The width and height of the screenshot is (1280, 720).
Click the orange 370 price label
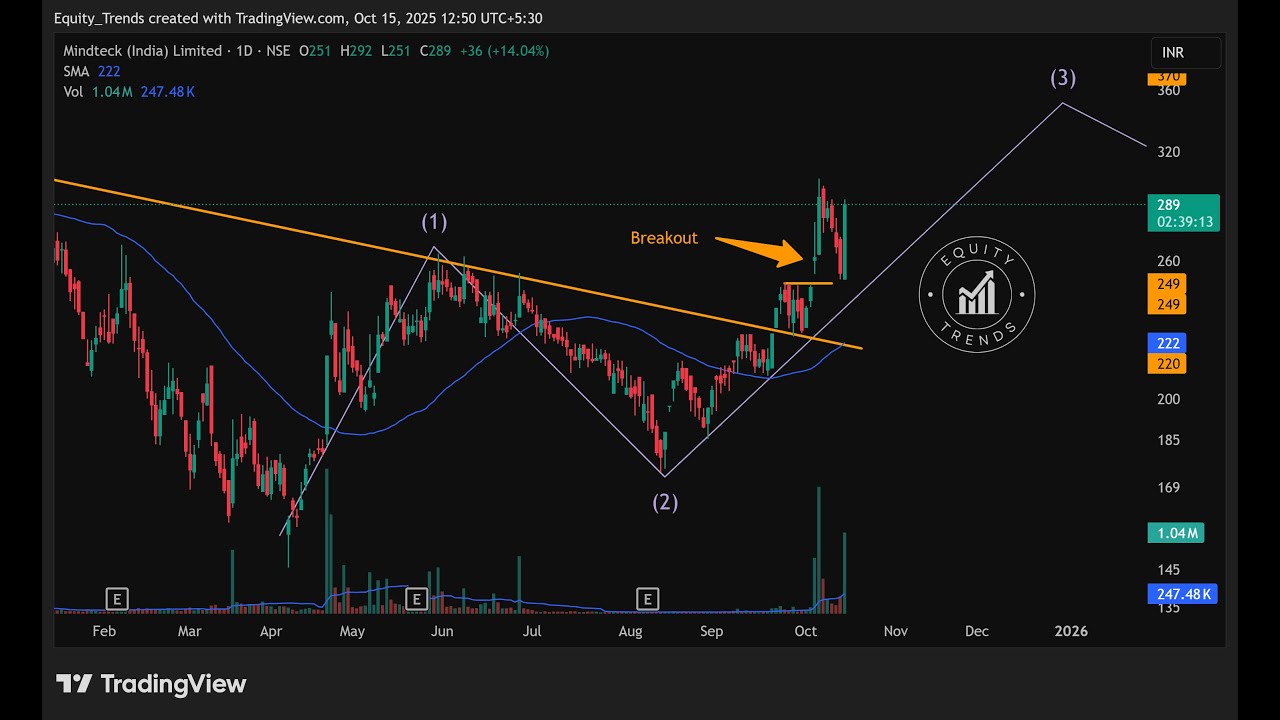coord(1167,77)
